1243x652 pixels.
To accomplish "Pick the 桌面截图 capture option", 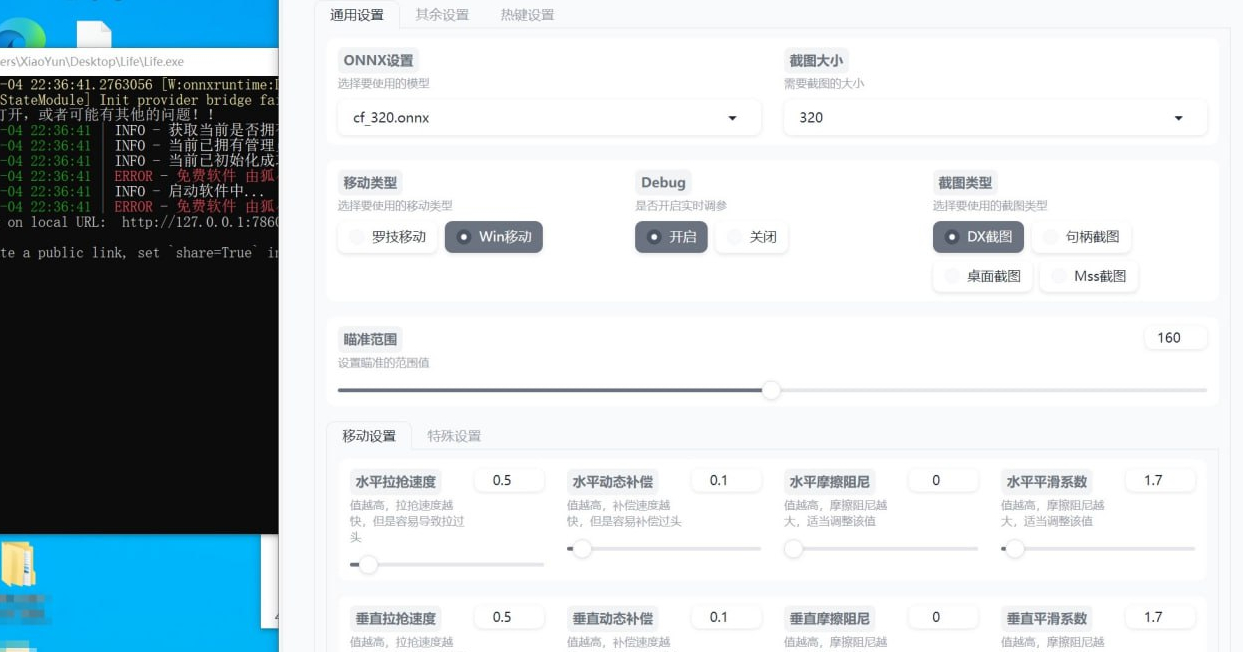I will click(x=982, y=276).
